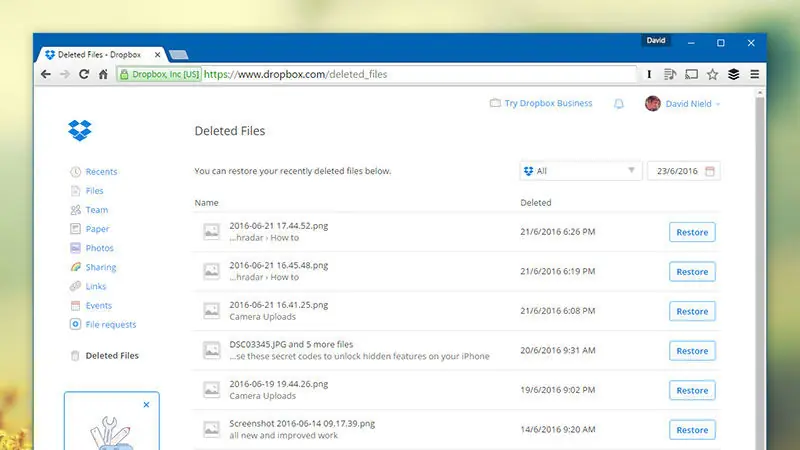The image size is (800, 450).
Task: Click the Recents clock icon
Action: point(76,172)
